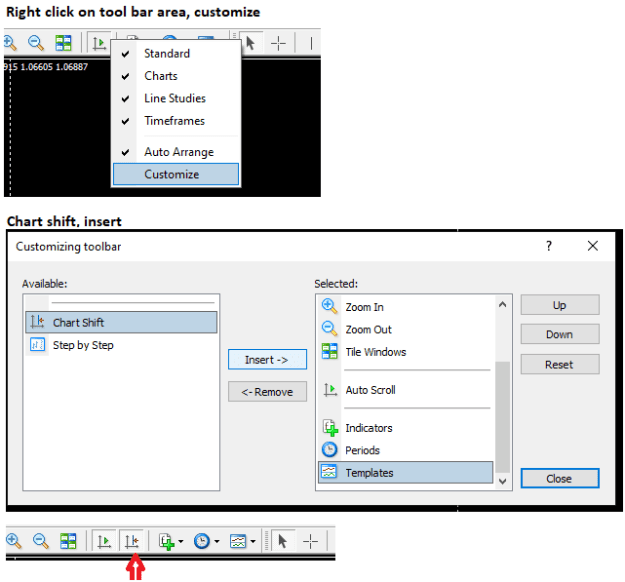
Task: Click the Up button
Action: tap(560, 305)
